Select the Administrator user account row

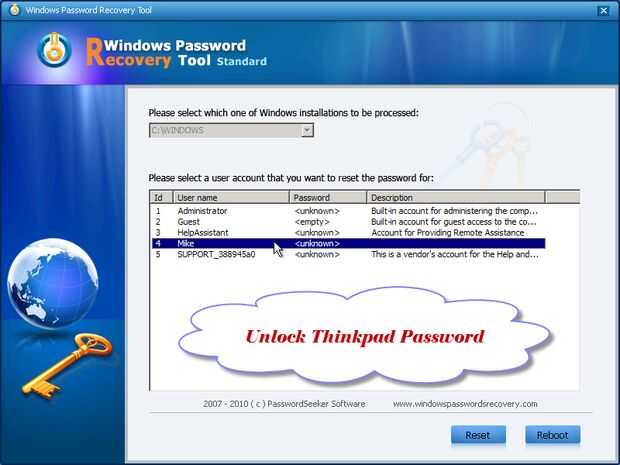pos(348,211)
